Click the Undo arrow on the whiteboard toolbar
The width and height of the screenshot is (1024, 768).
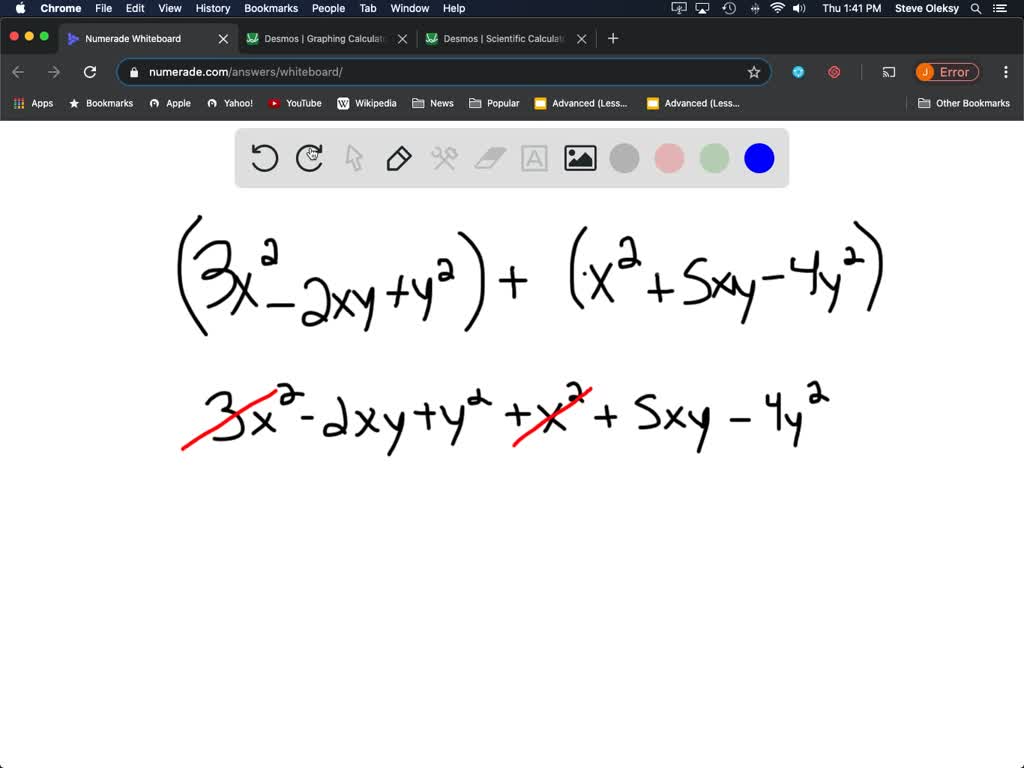tap(264, 158)
